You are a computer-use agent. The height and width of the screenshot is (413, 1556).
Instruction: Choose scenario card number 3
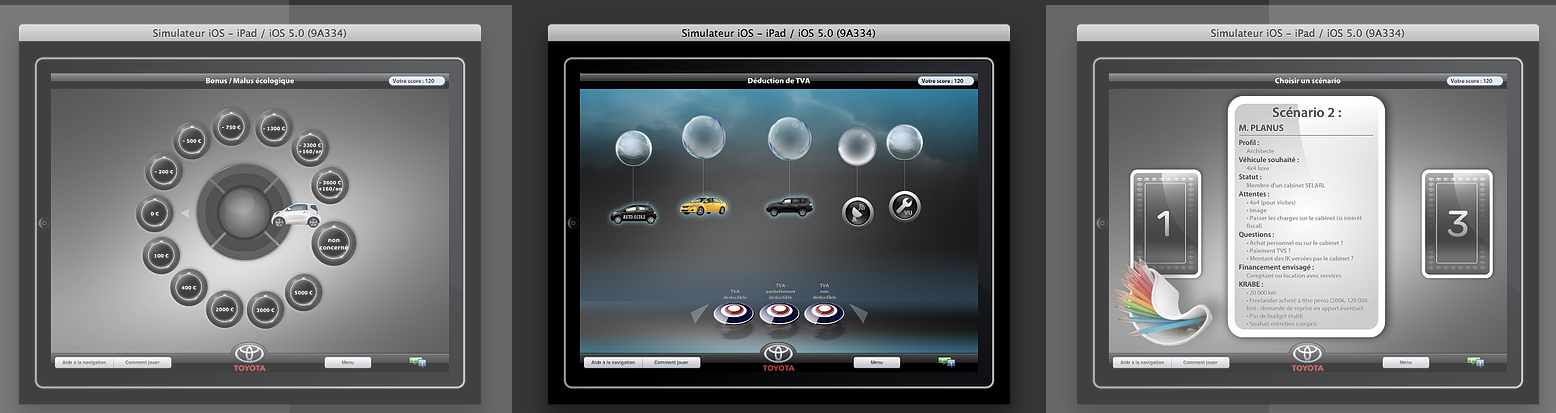[1457, 223]
